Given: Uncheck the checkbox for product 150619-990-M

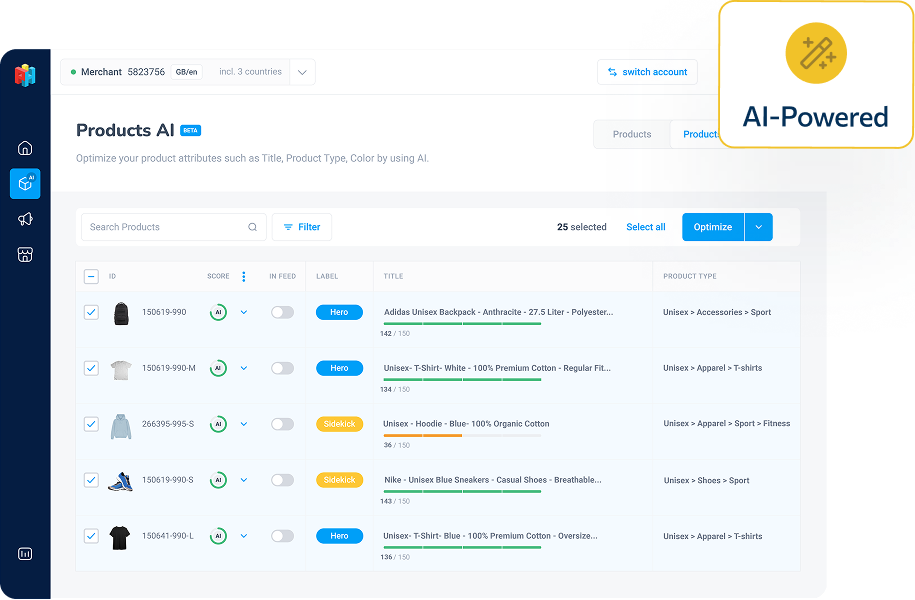Looking at the screenshot, I should [x=91, y=368].
